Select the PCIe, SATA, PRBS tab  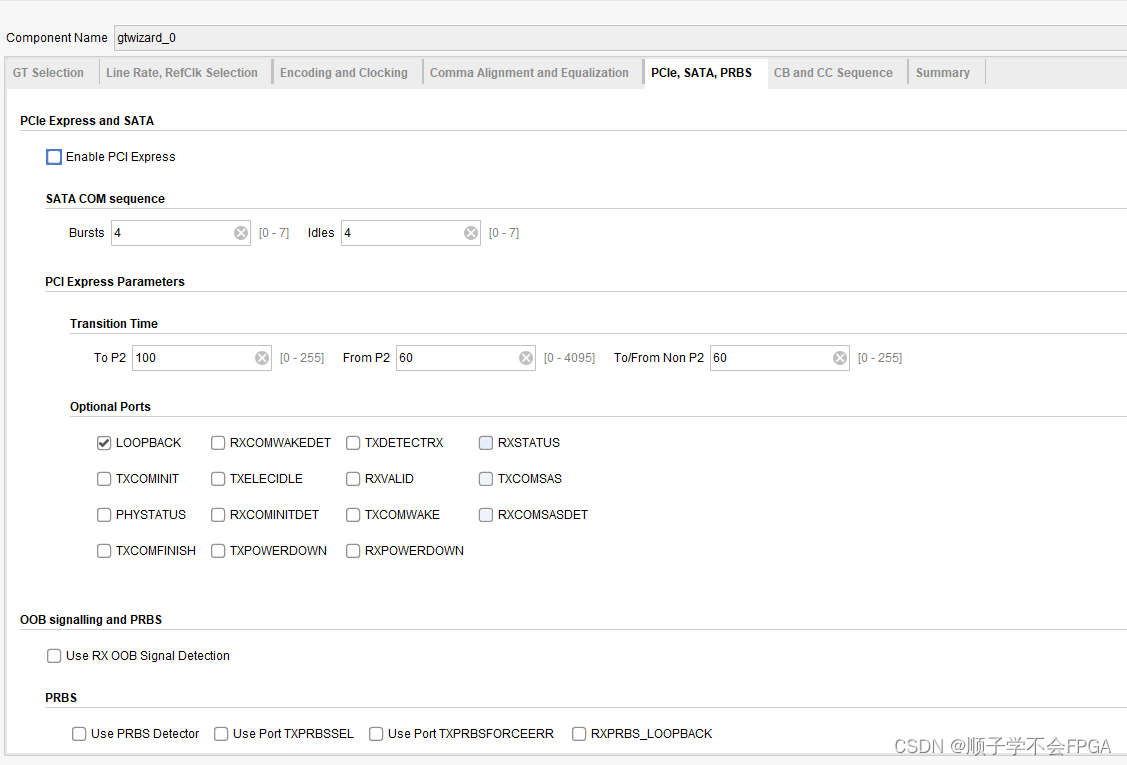(702, 73)
